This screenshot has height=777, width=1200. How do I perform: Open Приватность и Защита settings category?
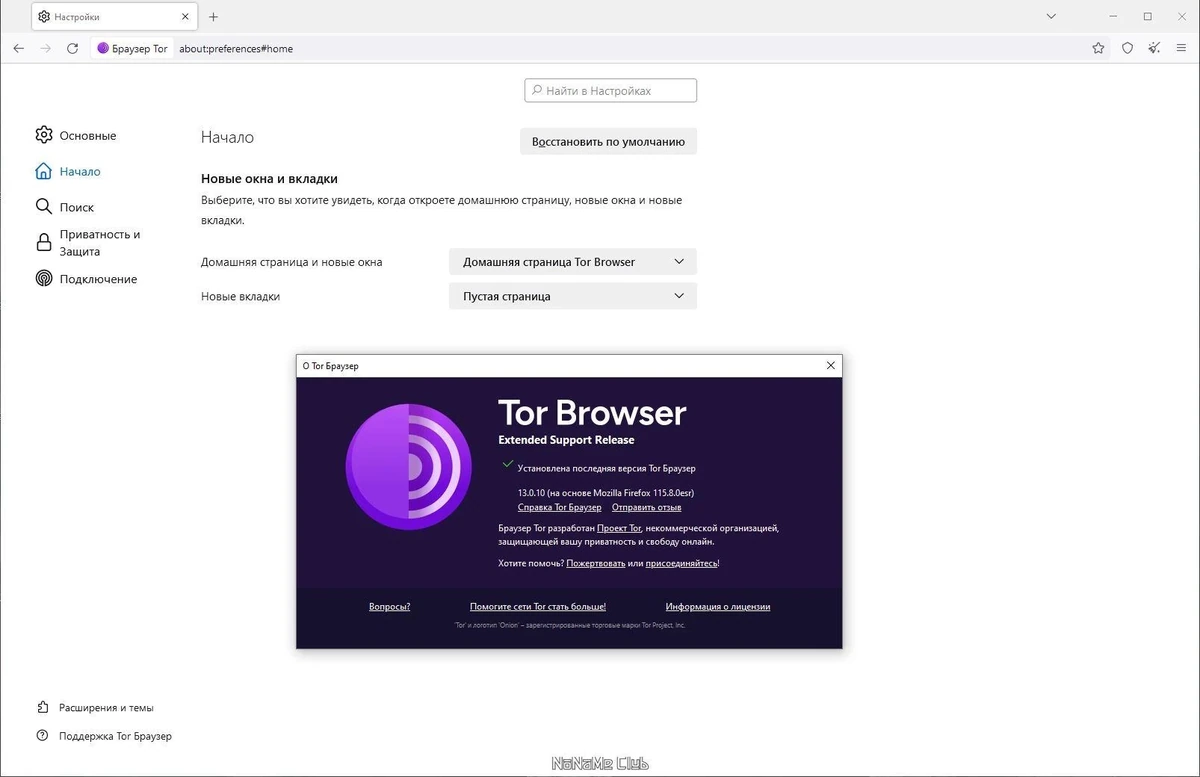88,243
